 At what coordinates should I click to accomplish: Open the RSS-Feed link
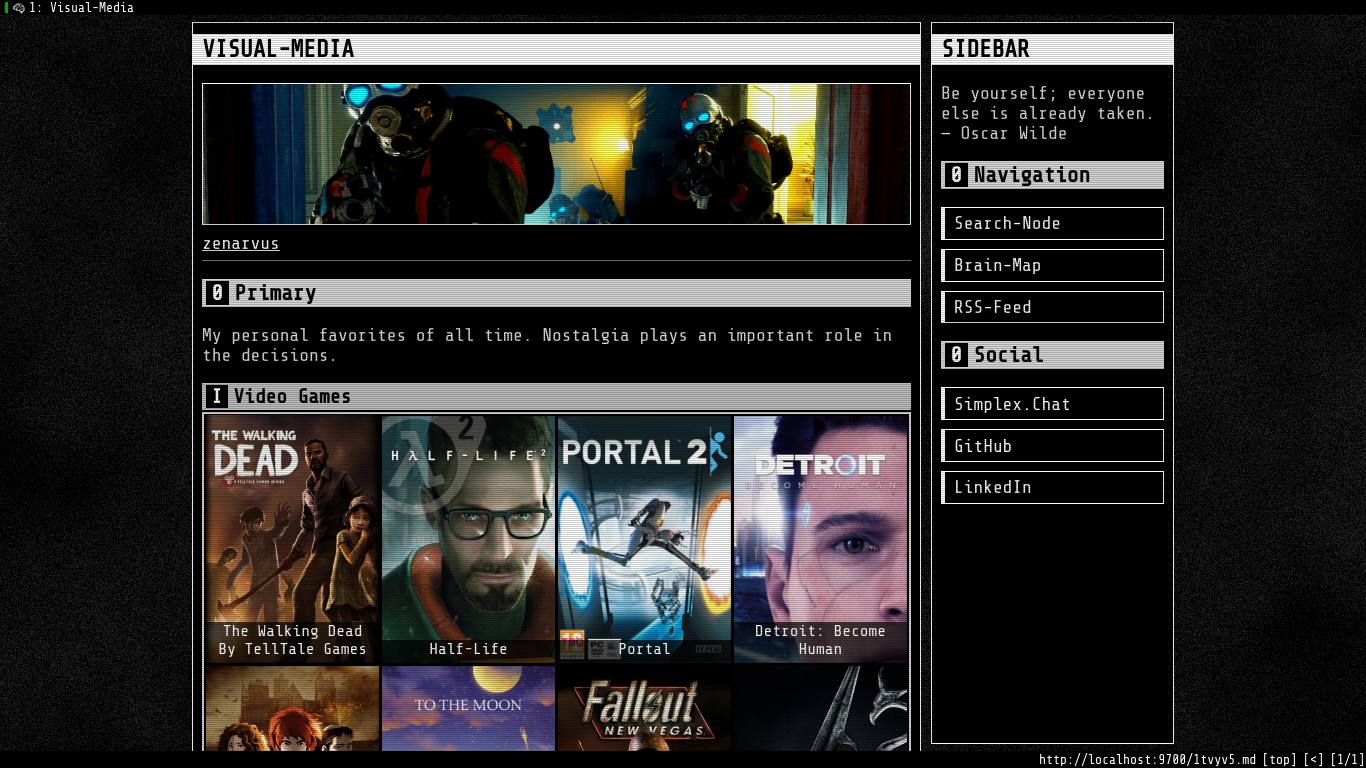pyautogui.click(x=1052, y=308)
